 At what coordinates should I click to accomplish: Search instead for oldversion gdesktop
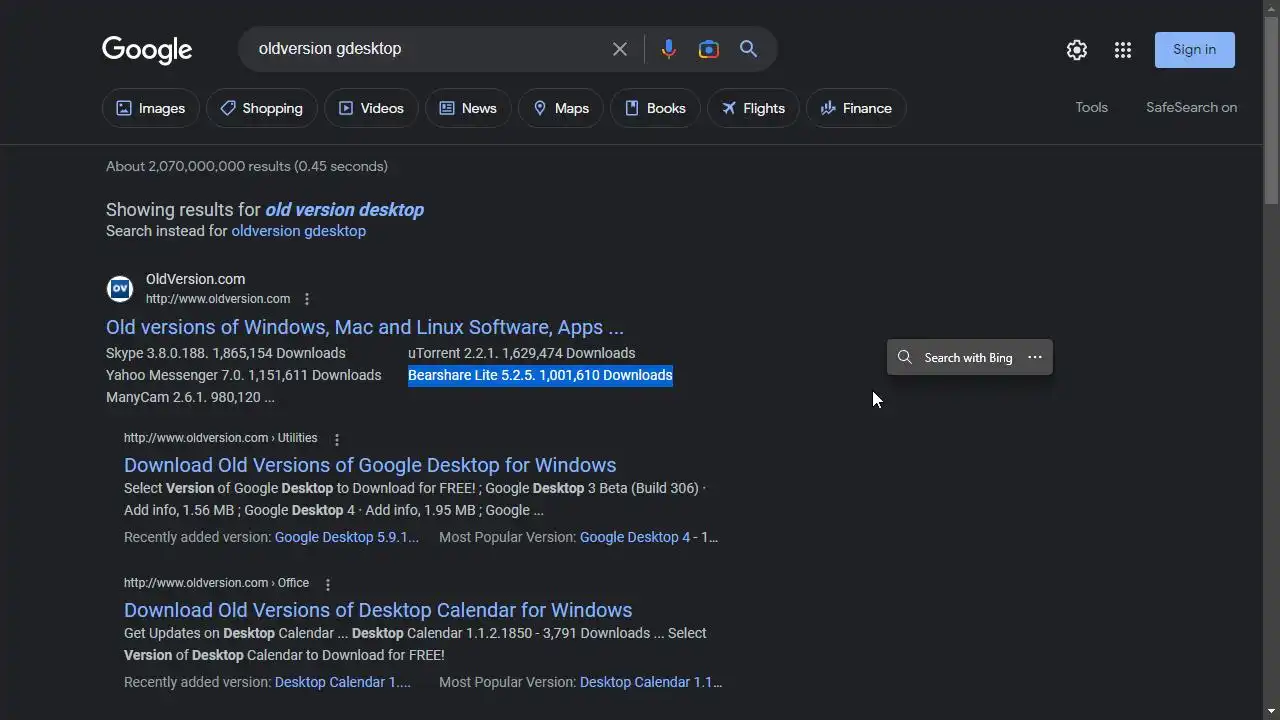[x=298, y=231]
